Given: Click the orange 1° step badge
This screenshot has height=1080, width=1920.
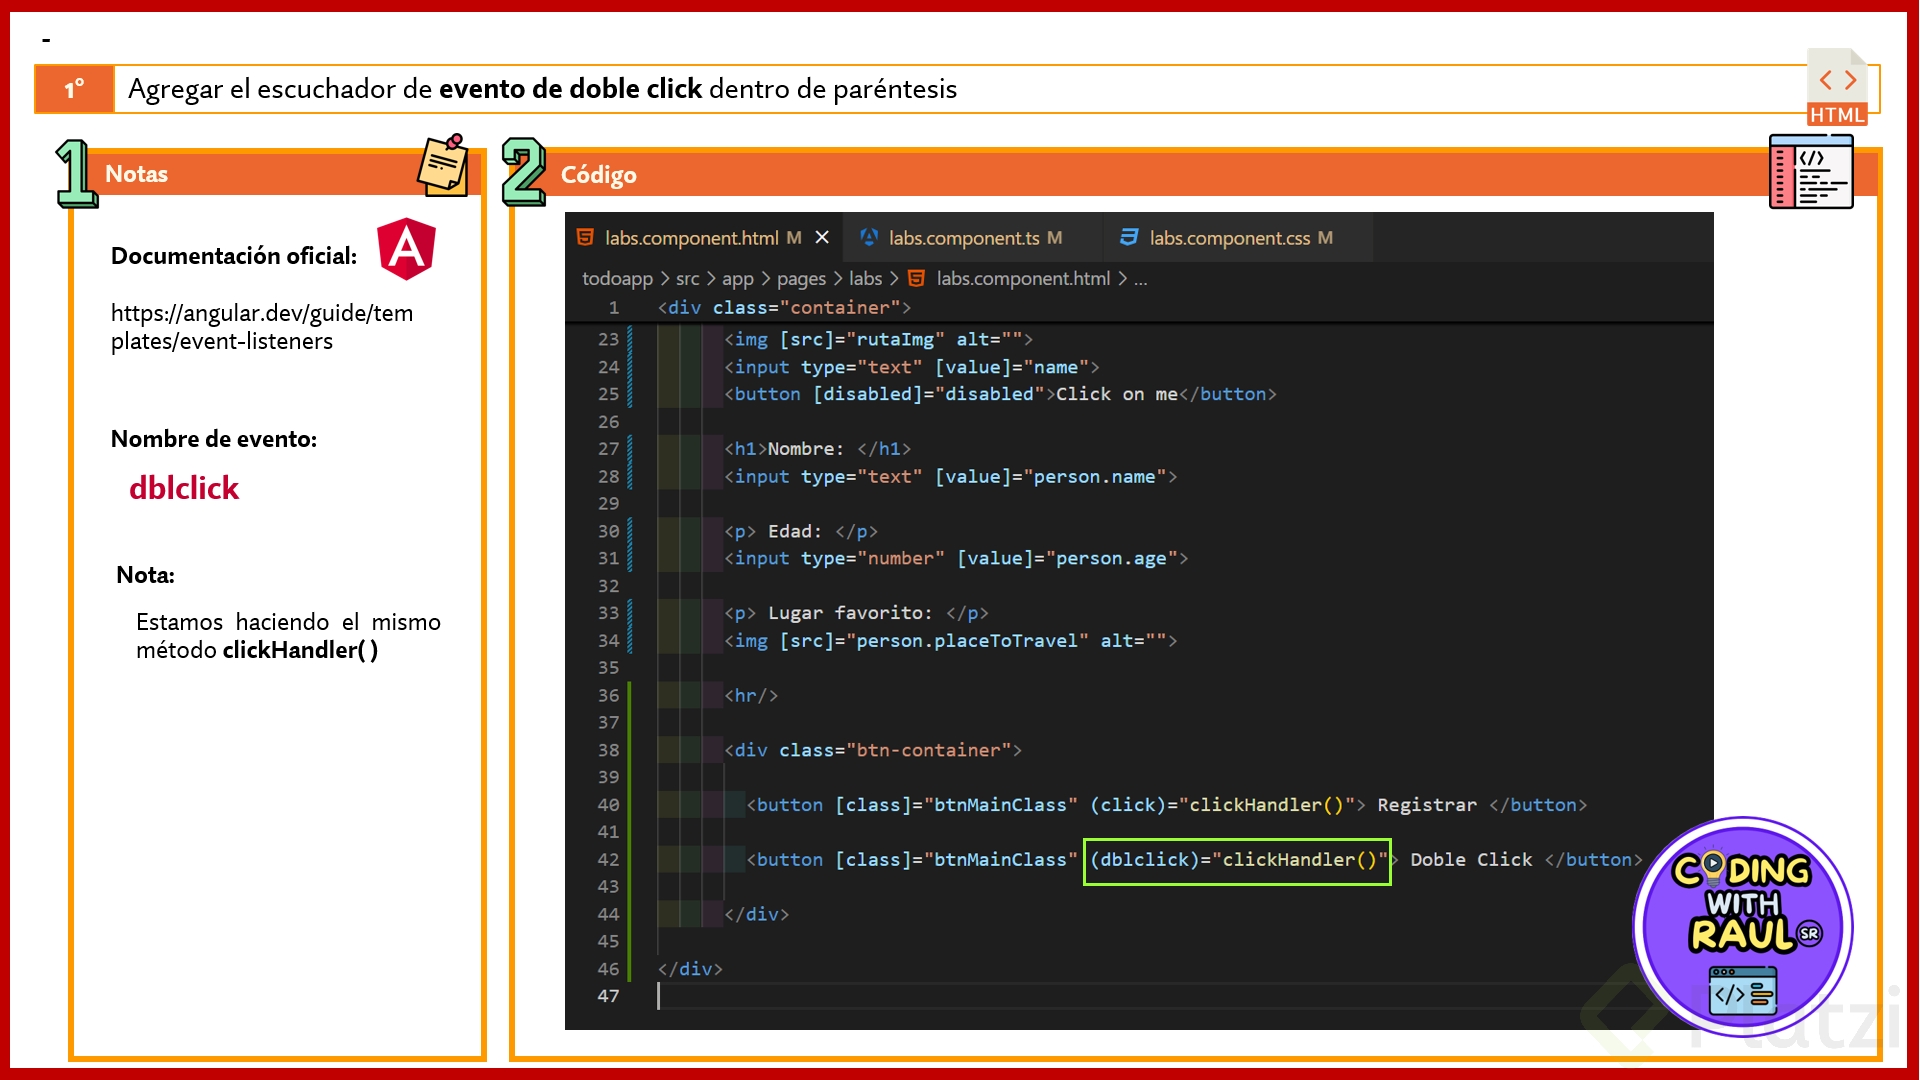Looking at the screenshot, I should pos(75,89).
